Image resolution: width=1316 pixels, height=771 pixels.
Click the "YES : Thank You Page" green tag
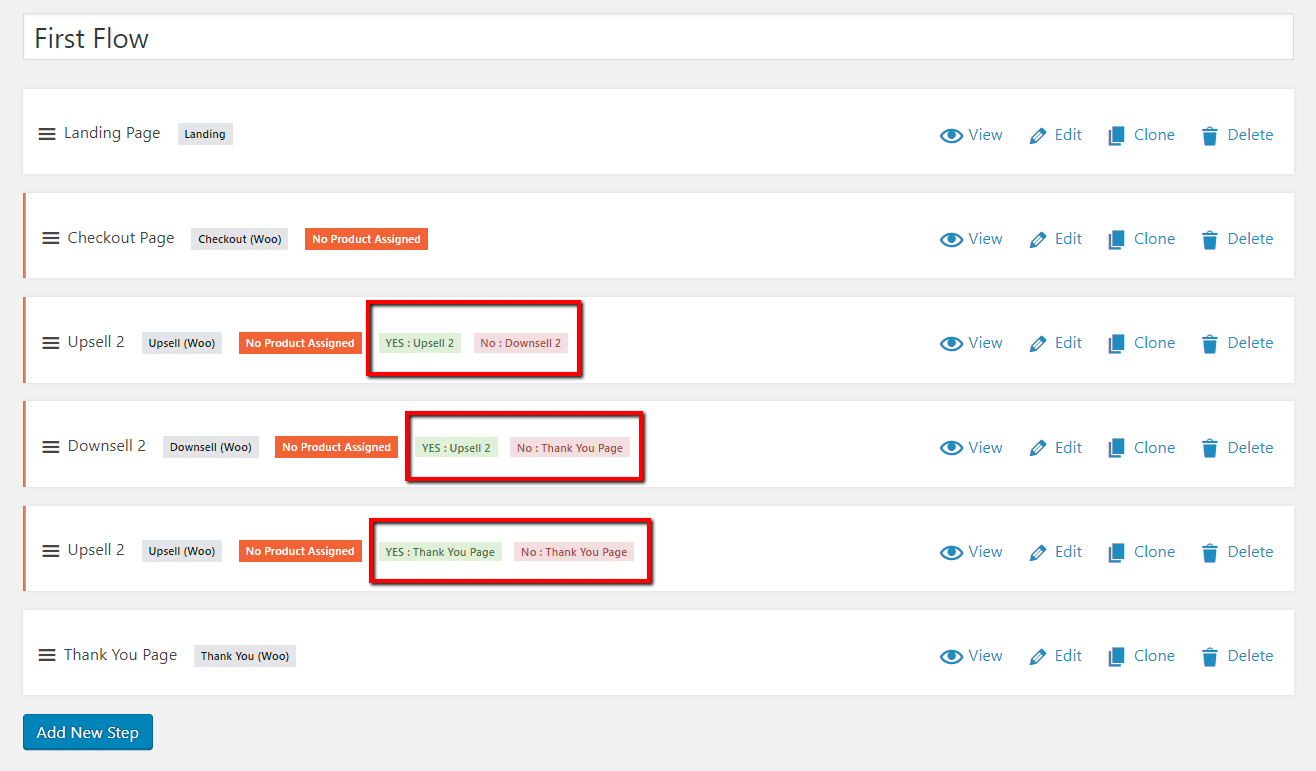440,552
